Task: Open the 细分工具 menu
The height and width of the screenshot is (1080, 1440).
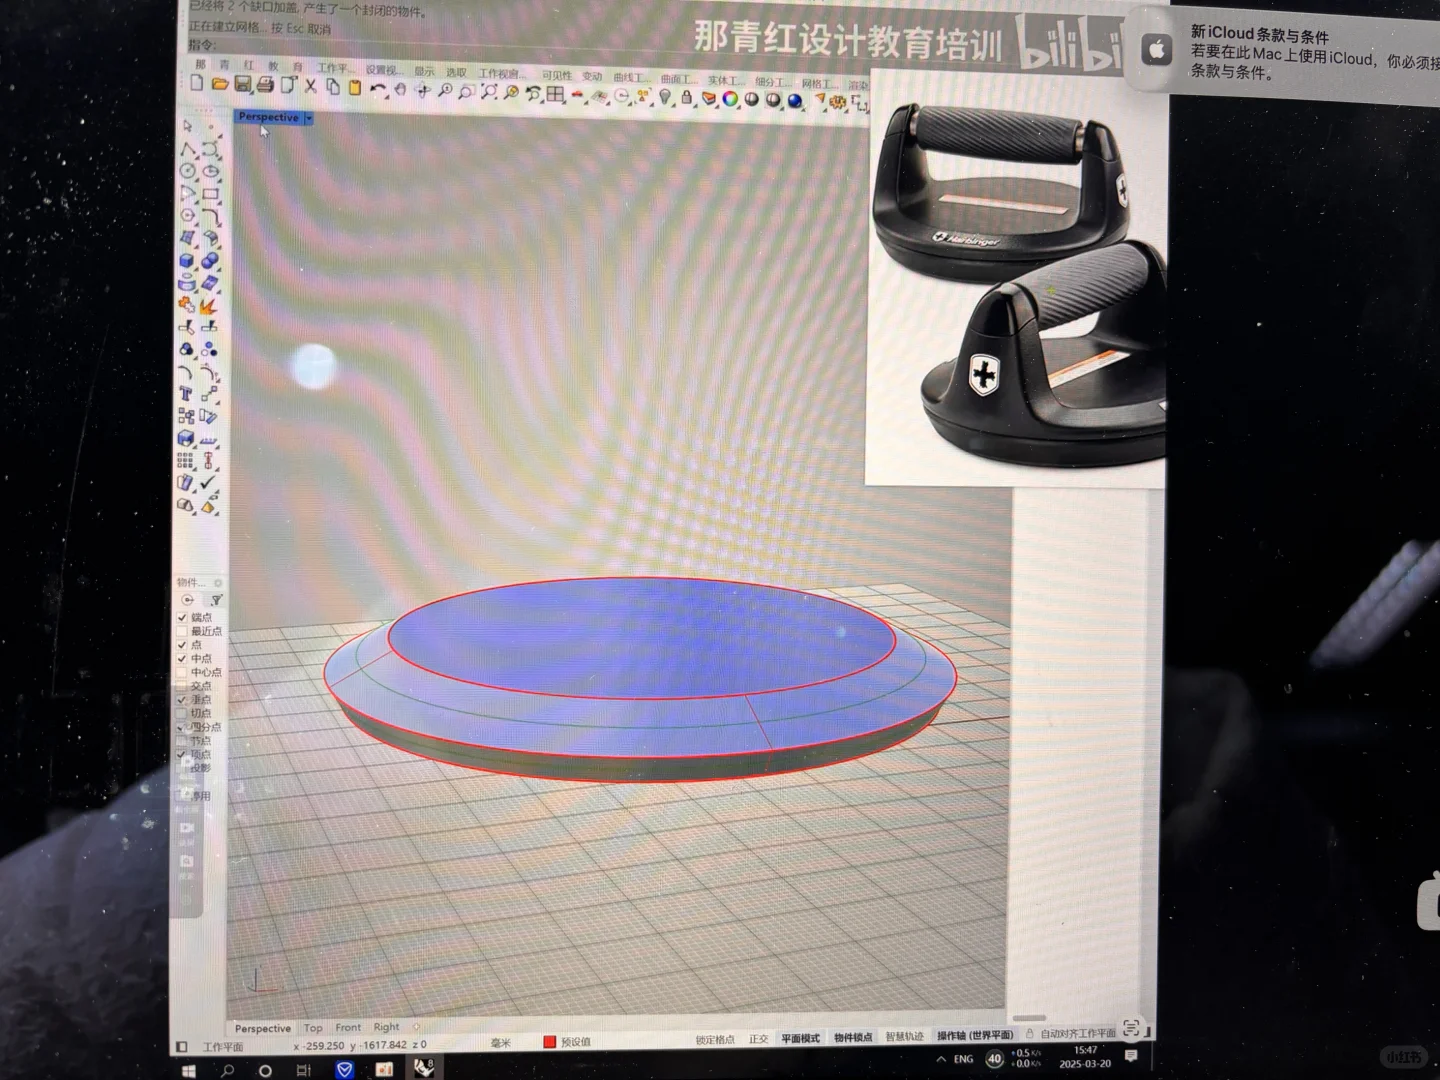Action: pos(770,72)
